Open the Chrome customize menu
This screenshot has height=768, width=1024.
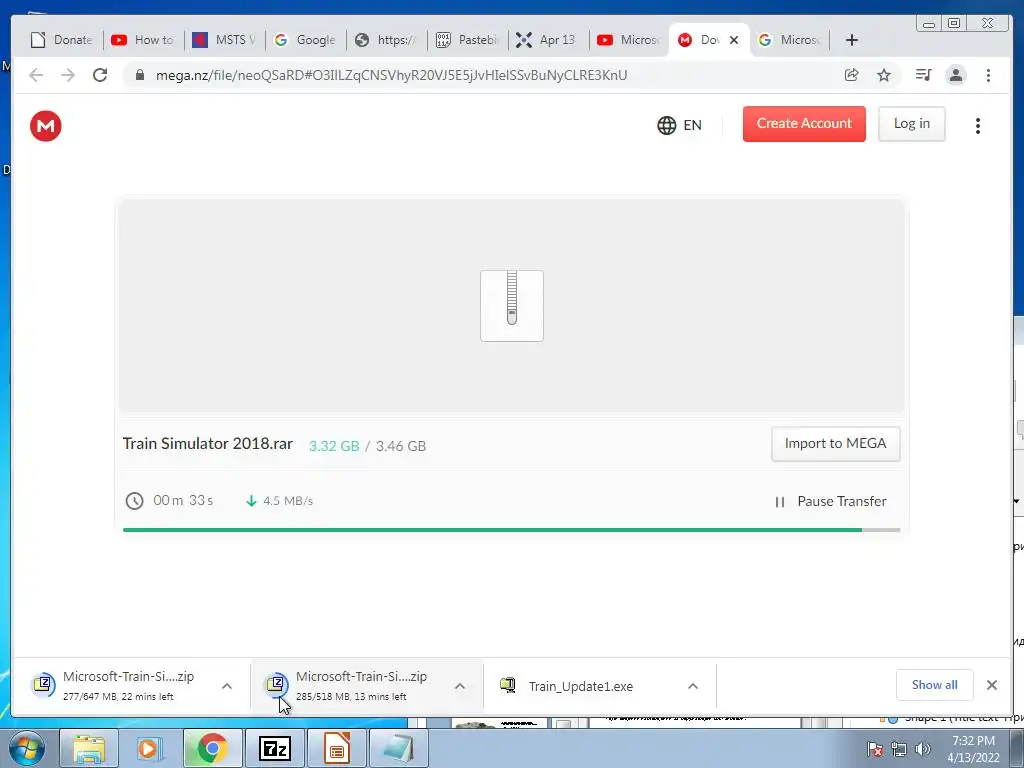coord(988,75)
